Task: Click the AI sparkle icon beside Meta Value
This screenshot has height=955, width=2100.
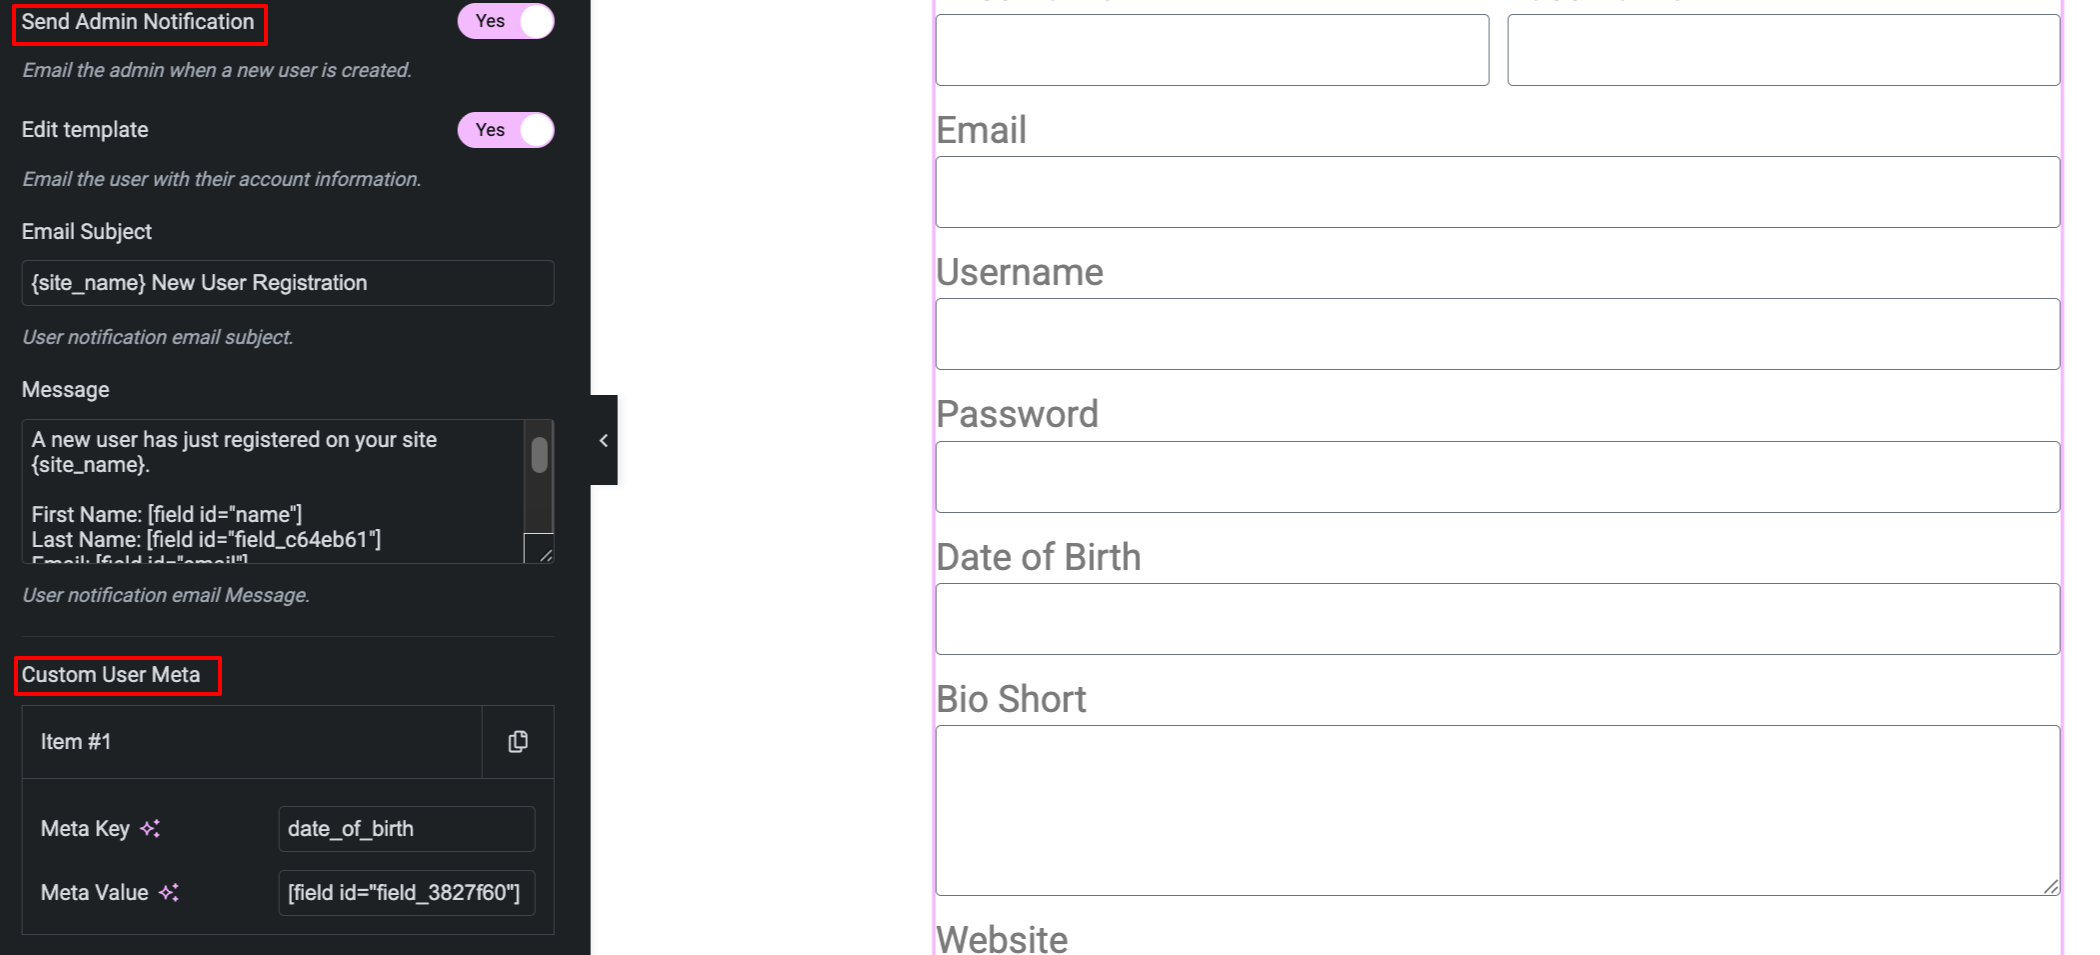Action: pyautogui.click(x=169, y=893)
